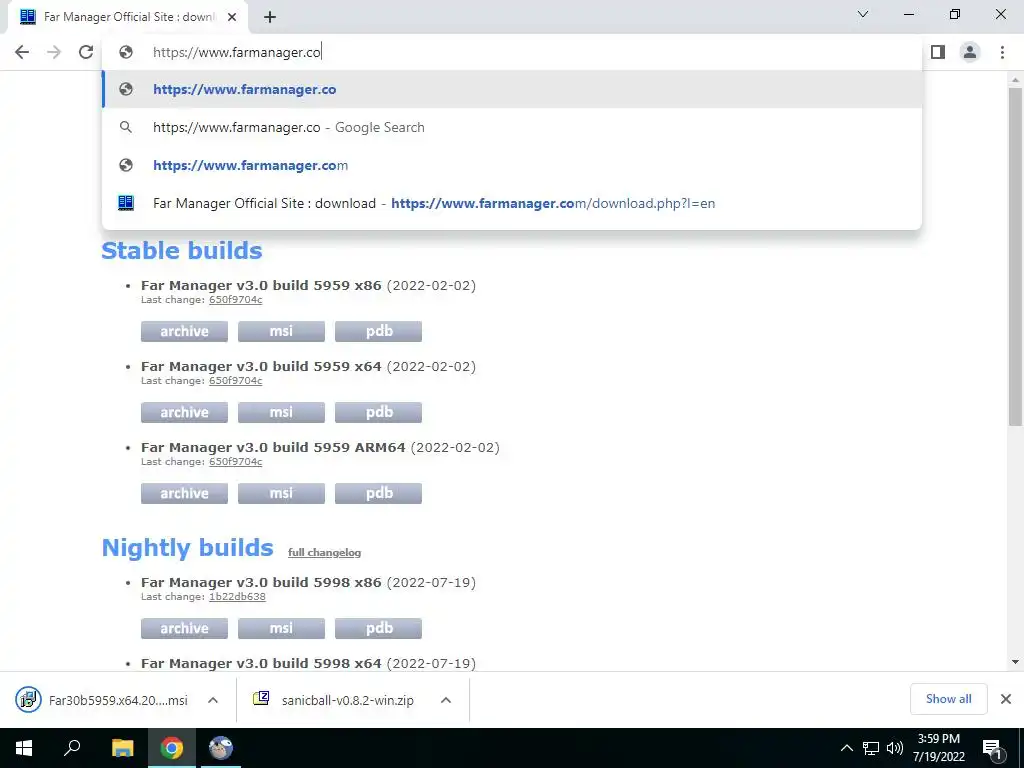This screenshot has width=1024, height=768.
Task: Close the Far Manager Official Site tab
Action: 232,17
